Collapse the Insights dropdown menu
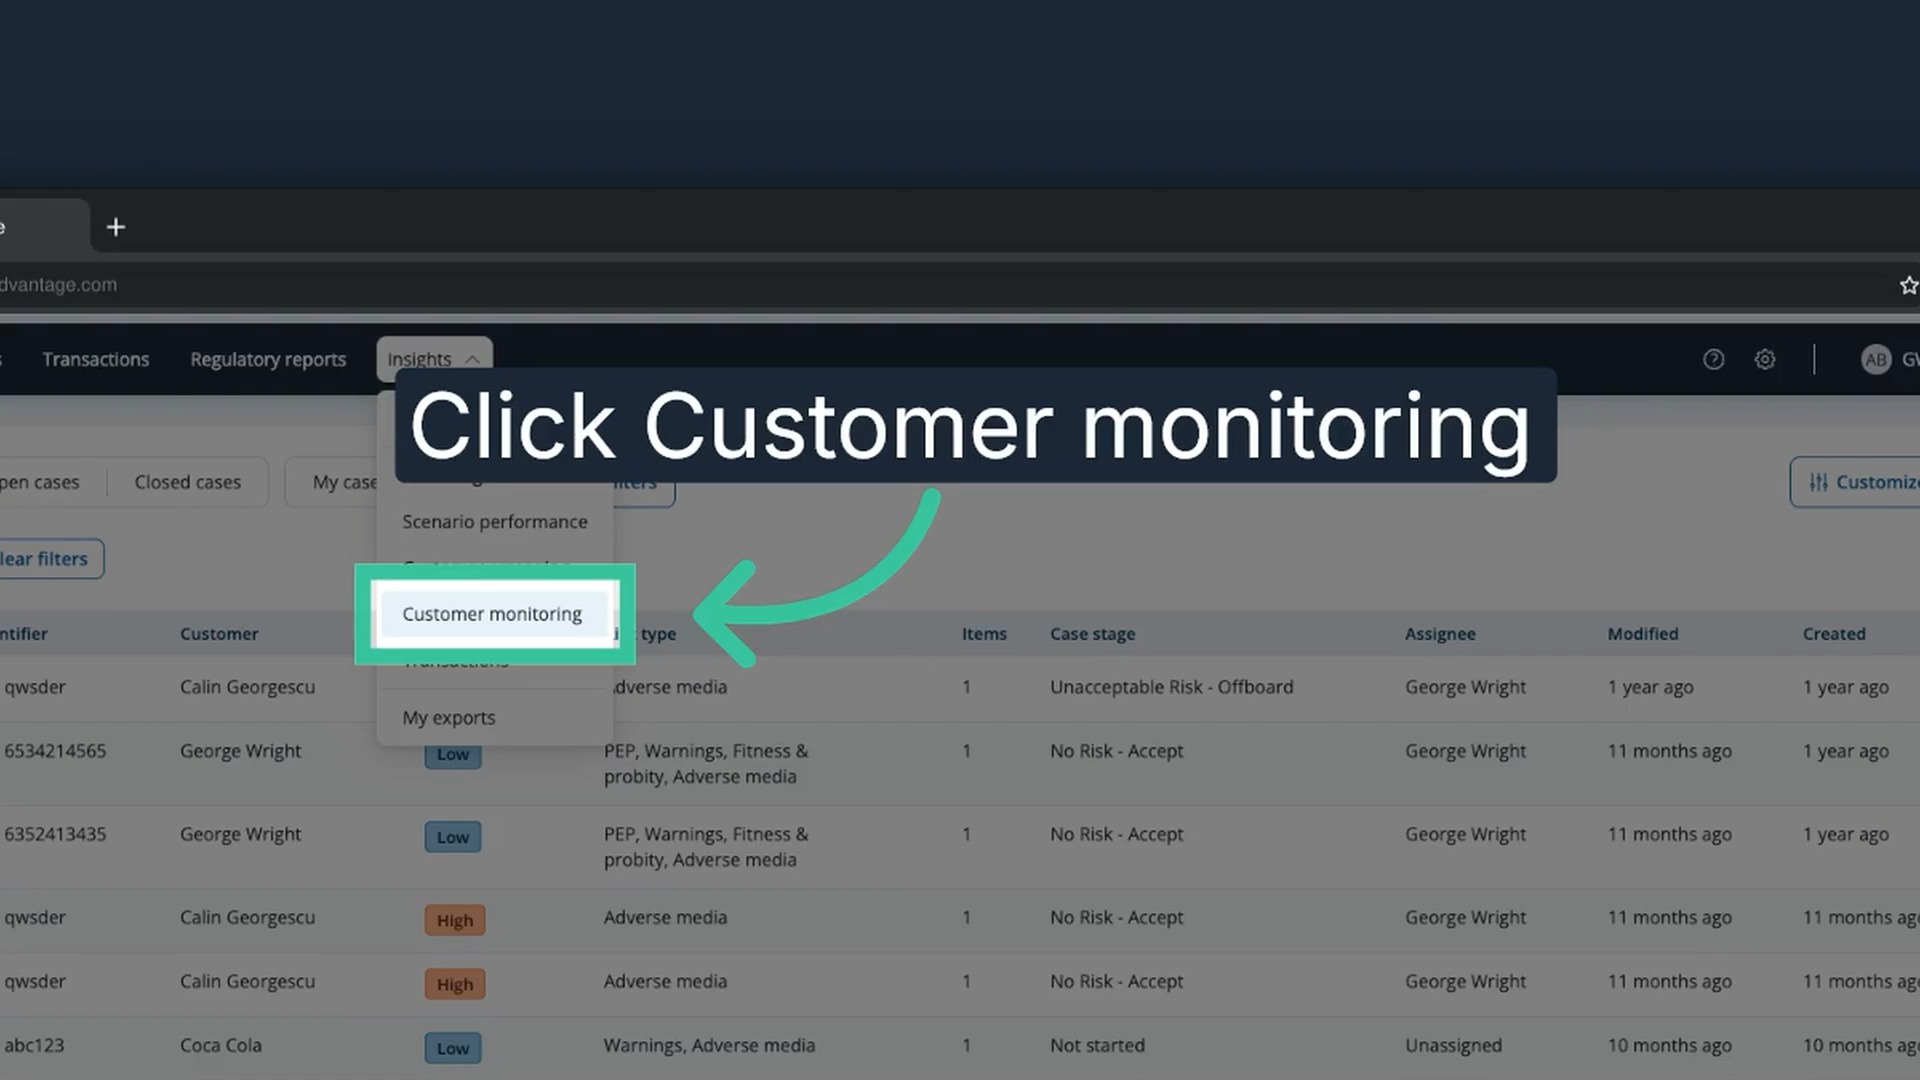Image resolution: width=1920 pixels, height=1080 pixels. click(x=434, y=359)
